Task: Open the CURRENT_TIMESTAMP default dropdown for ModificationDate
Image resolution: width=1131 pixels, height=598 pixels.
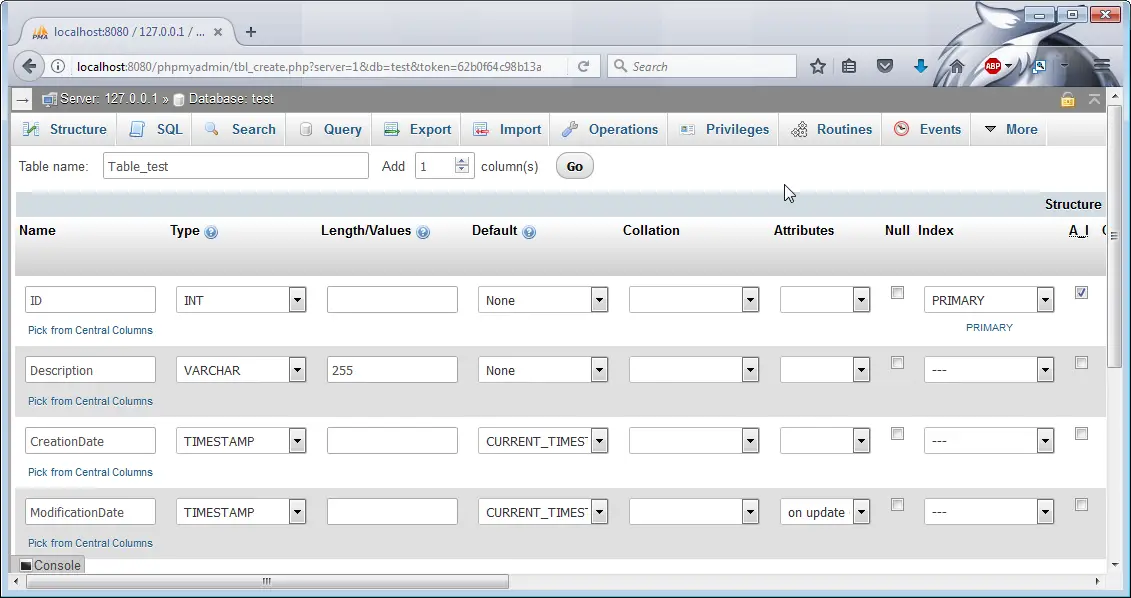Action: click(x=543, y=512)
